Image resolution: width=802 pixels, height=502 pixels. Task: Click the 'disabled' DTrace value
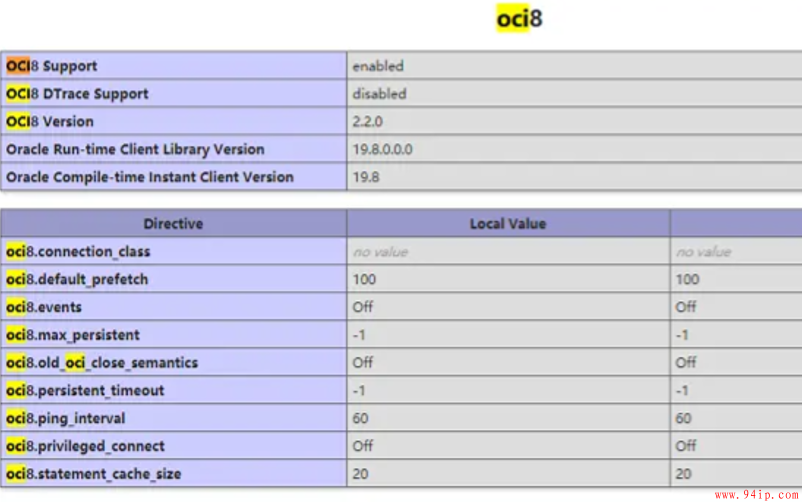tap(380, 94)
